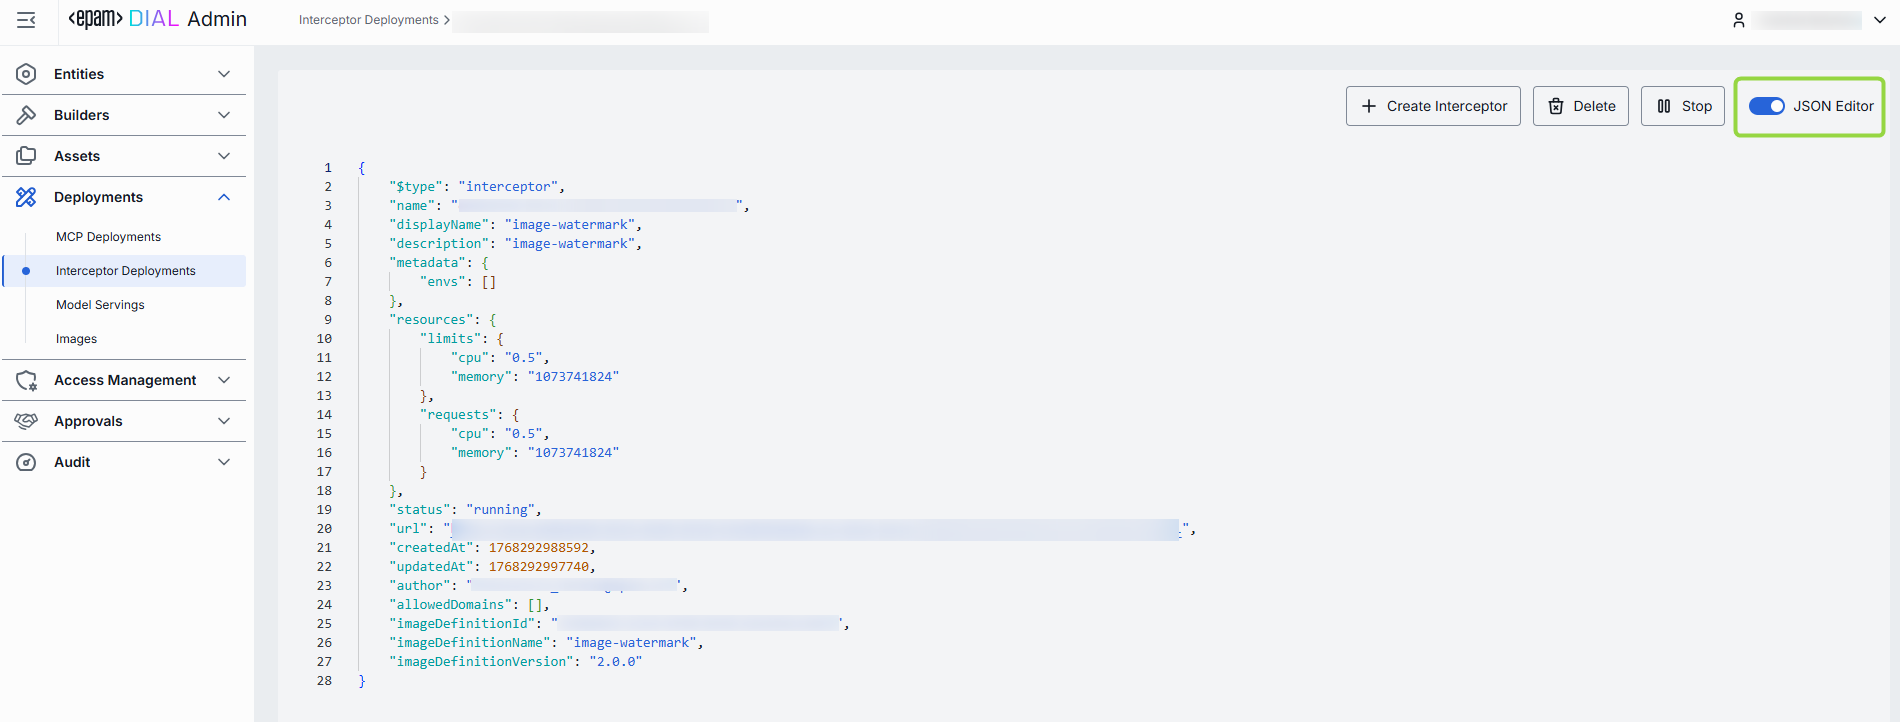Disable the JSON Editor toggle

click(1766, 106)
